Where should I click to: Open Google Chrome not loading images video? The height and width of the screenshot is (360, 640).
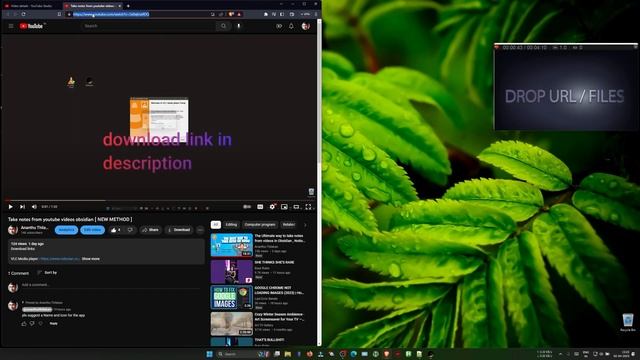(231, 298)
